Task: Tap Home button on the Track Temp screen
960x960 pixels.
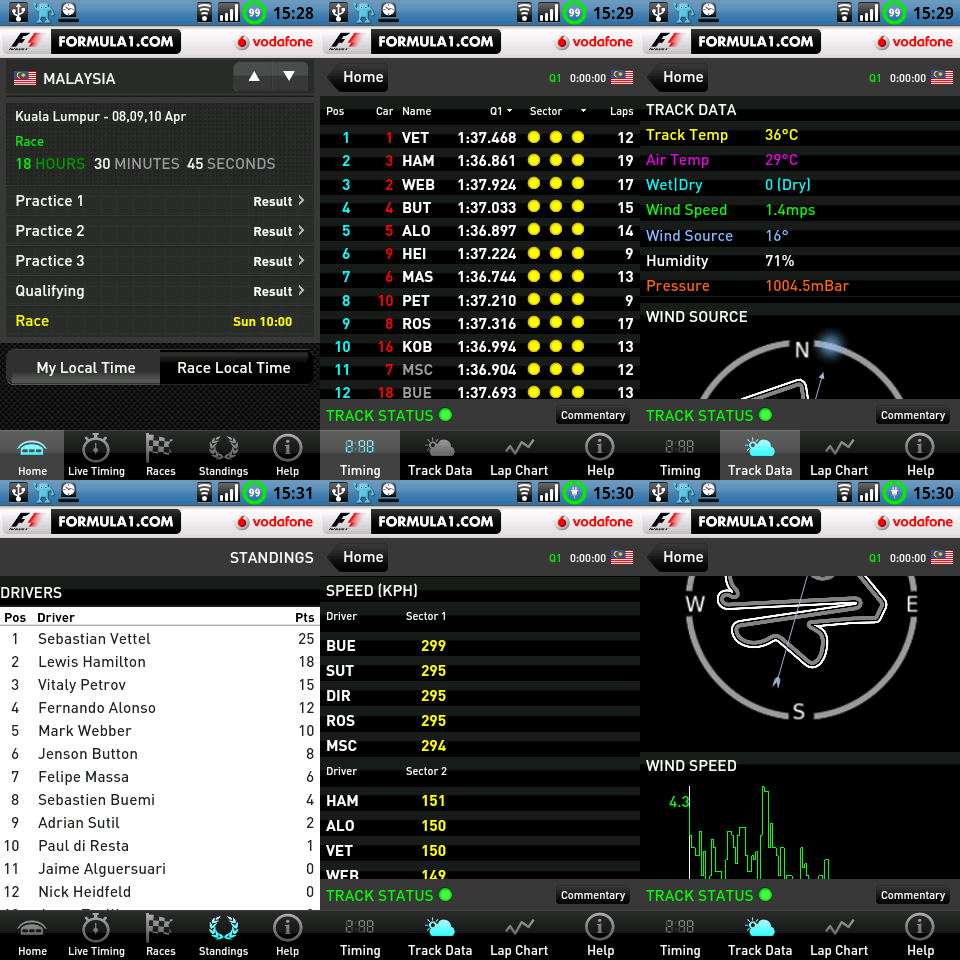Action: (x=678, y=77)
